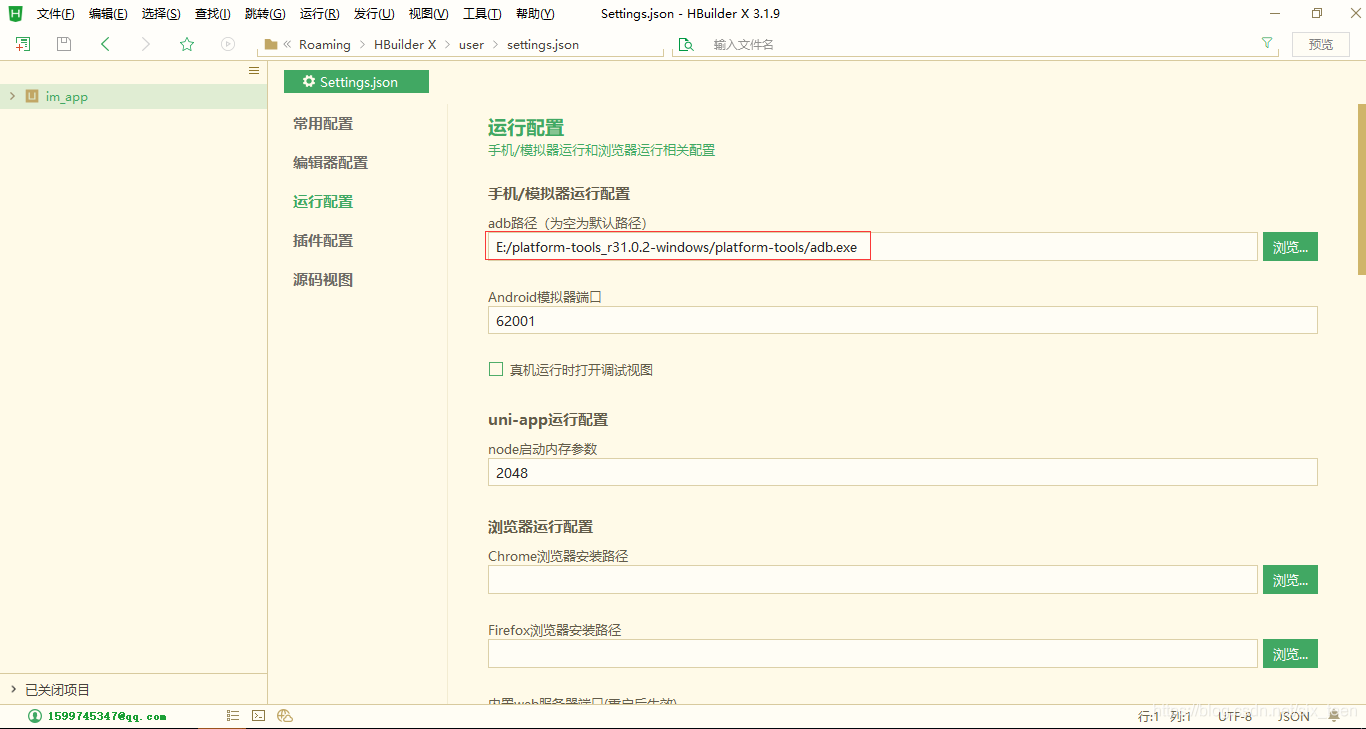Click the bookmark star icon
Viewport: 1366px width, 729px height.
187,44
